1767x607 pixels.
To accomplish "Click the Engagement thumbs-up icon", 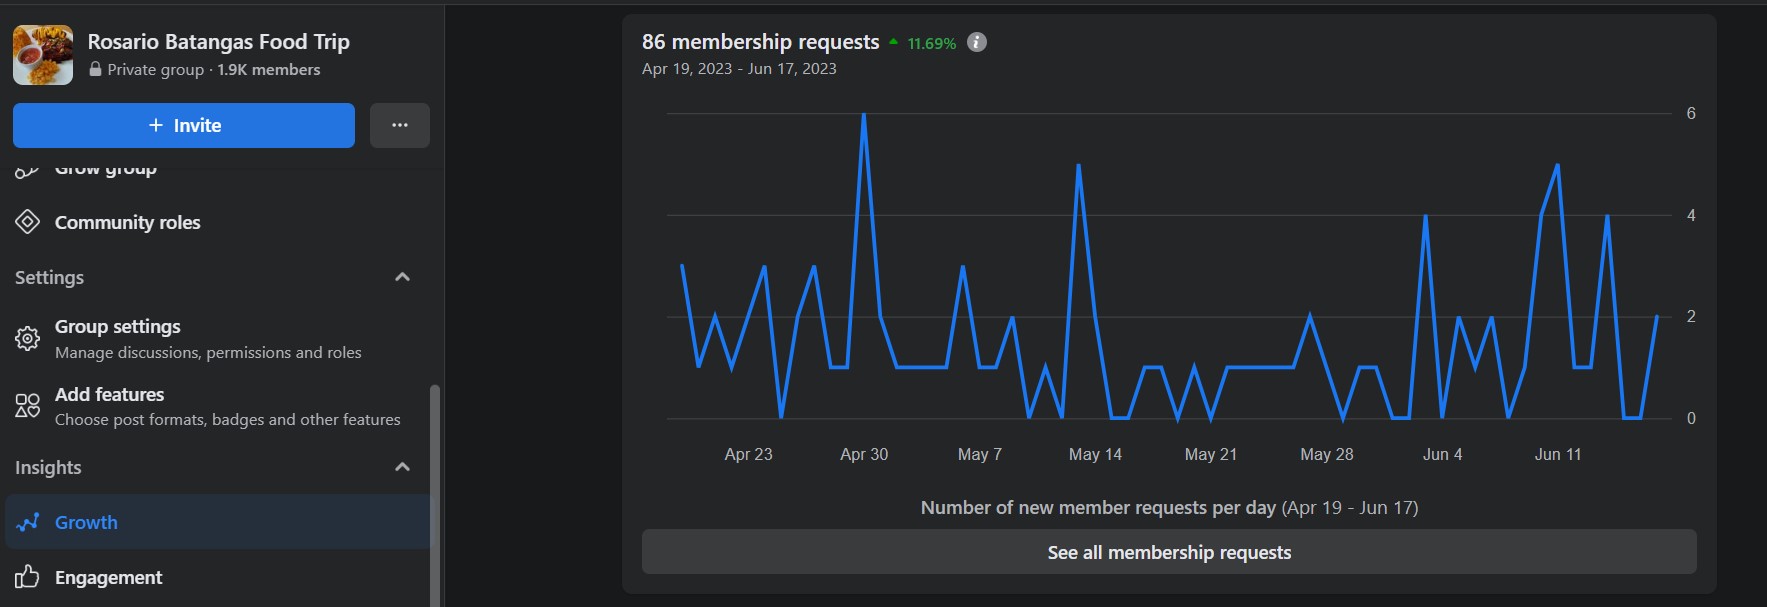I will tap(28, 577).
